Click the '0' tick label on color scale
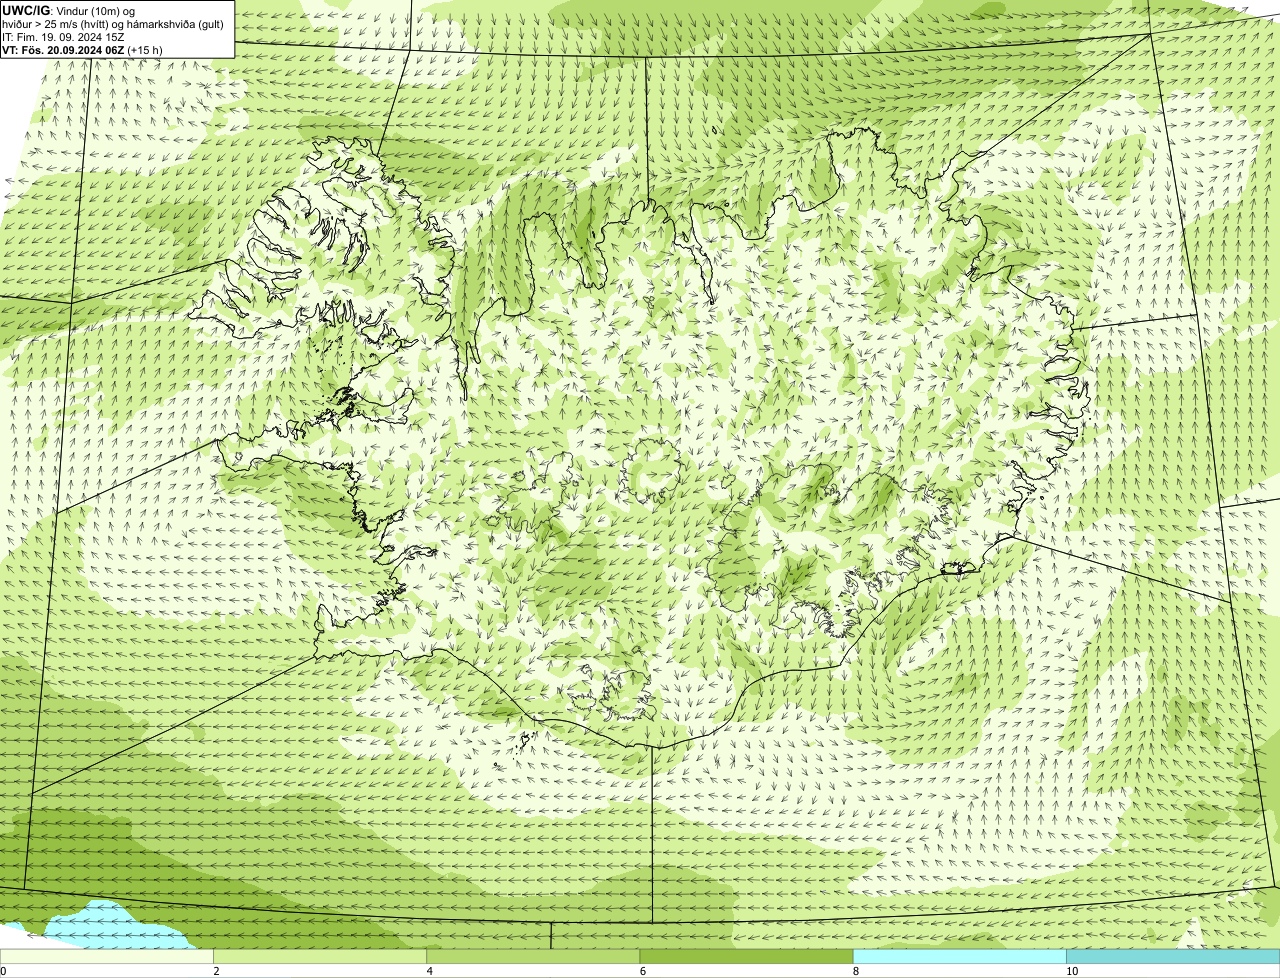1280x978 pixels. point(3,971)
